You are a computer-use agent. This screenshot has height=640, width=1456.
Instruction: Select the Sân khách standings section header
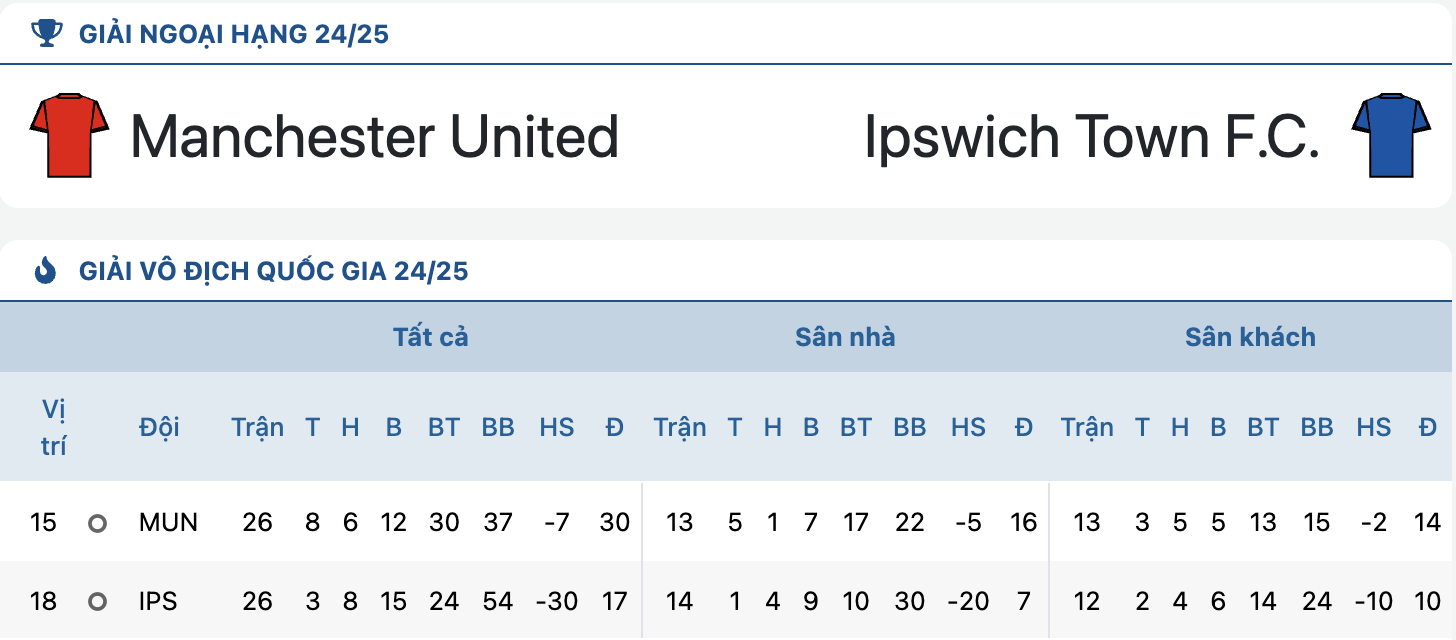[x=1250, y=337]
